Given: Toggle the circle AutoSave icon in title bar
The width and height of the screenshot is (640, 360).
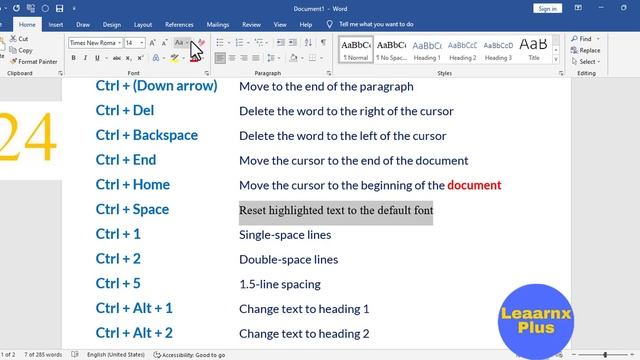Looking at the screenshot, I should 45,8.
